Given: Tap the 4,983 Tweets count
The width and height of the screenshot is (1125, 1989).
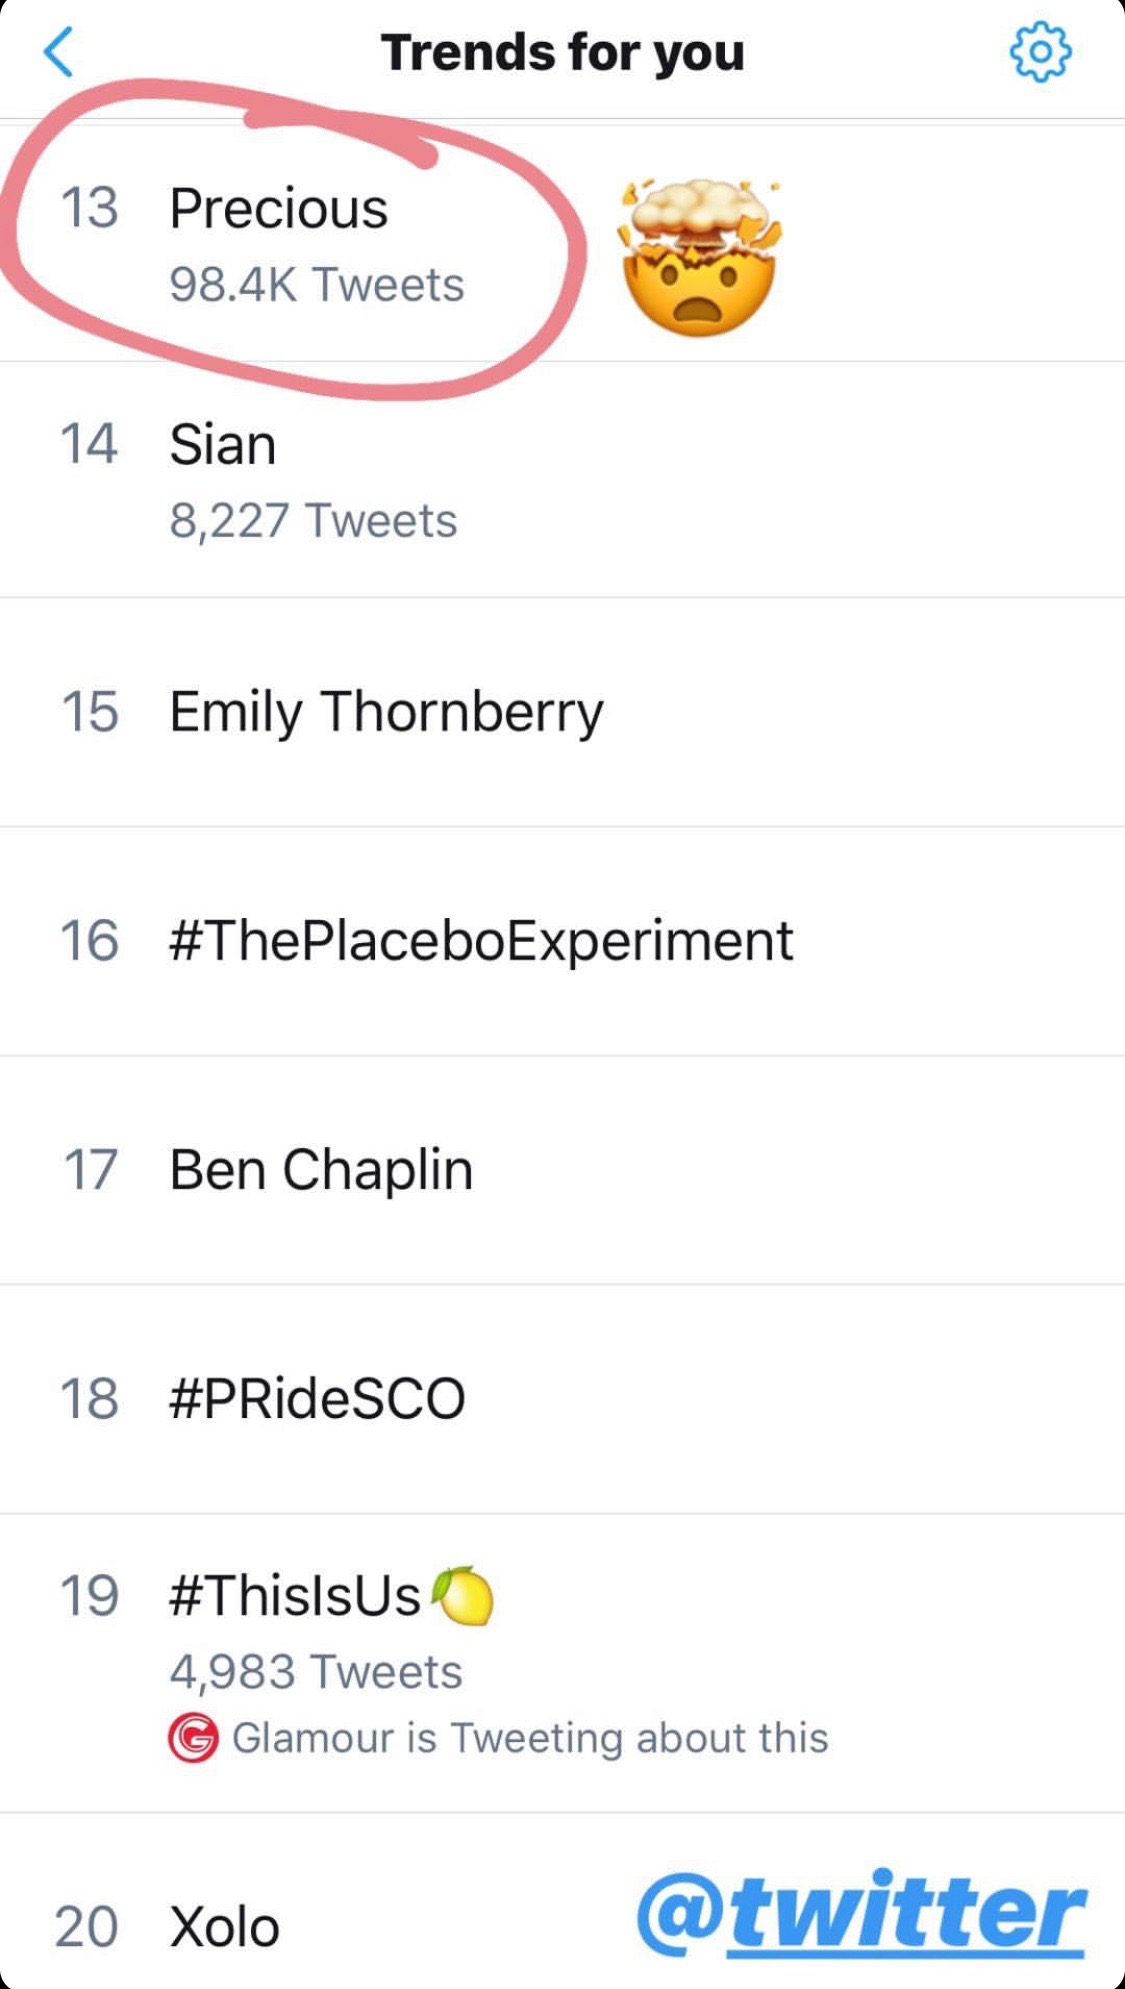Looking at the screenshot, I should [x=316, y=1672].
